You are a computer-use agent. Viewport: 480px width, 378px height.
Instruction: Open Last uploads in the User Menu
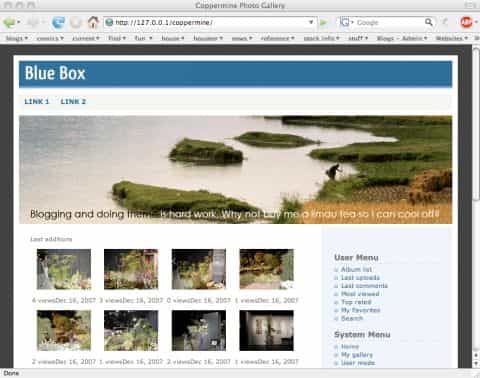click(x=360, y=278)
